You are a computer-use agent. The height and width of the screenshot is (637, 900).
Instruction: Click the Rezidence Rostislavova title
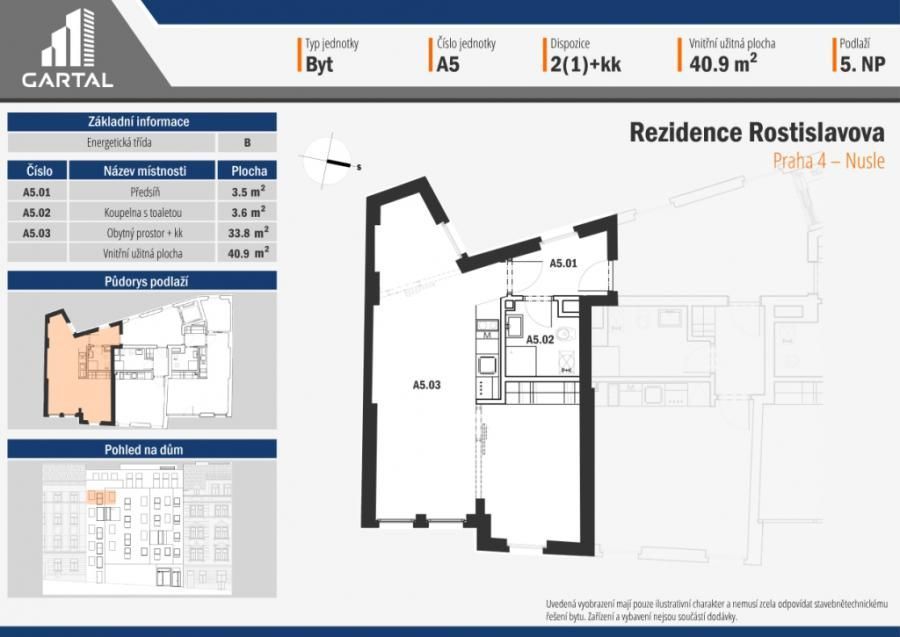pos(757,133)
